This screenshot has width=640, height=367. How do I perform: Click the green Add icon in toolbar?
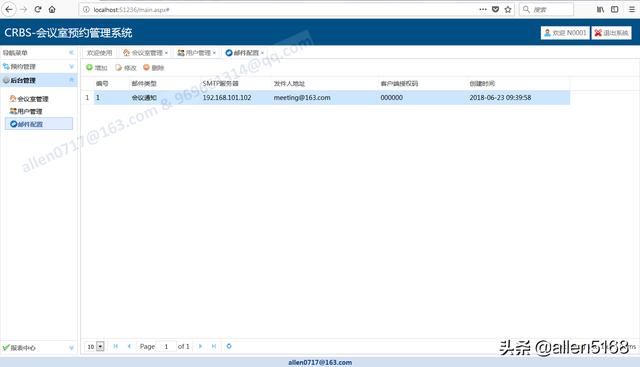click(89, 67)
